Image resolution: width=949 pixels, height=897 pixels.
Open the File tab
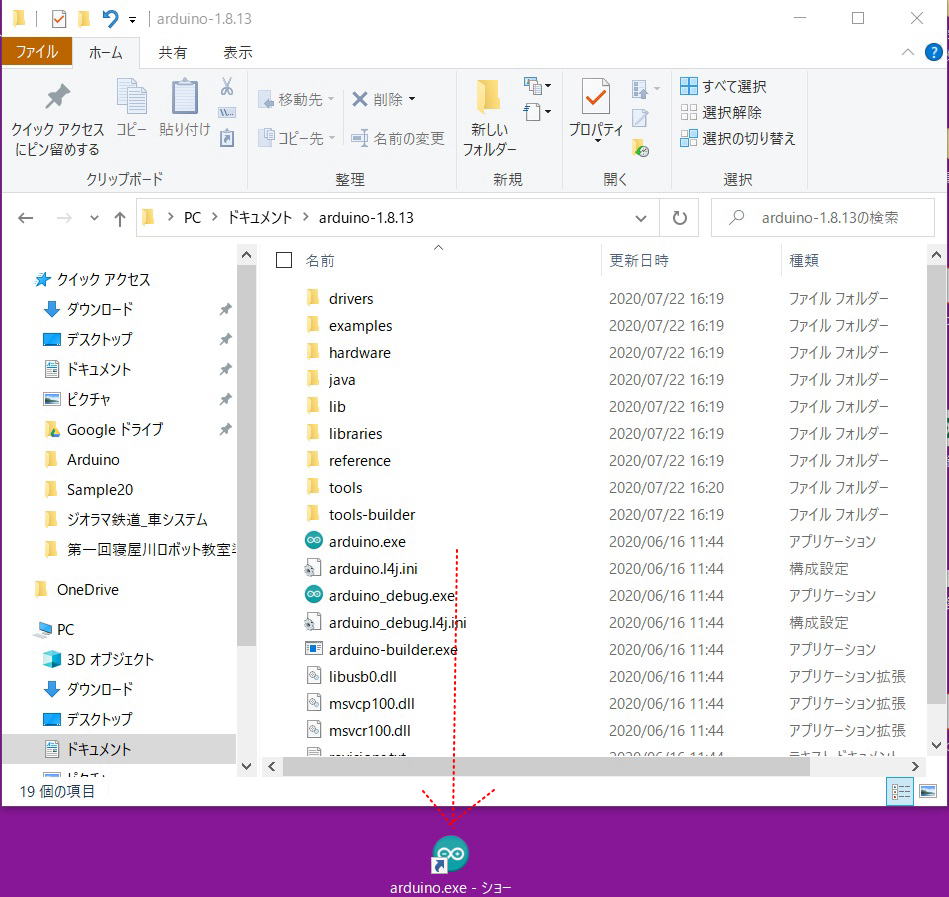click(x=37, y=52)
